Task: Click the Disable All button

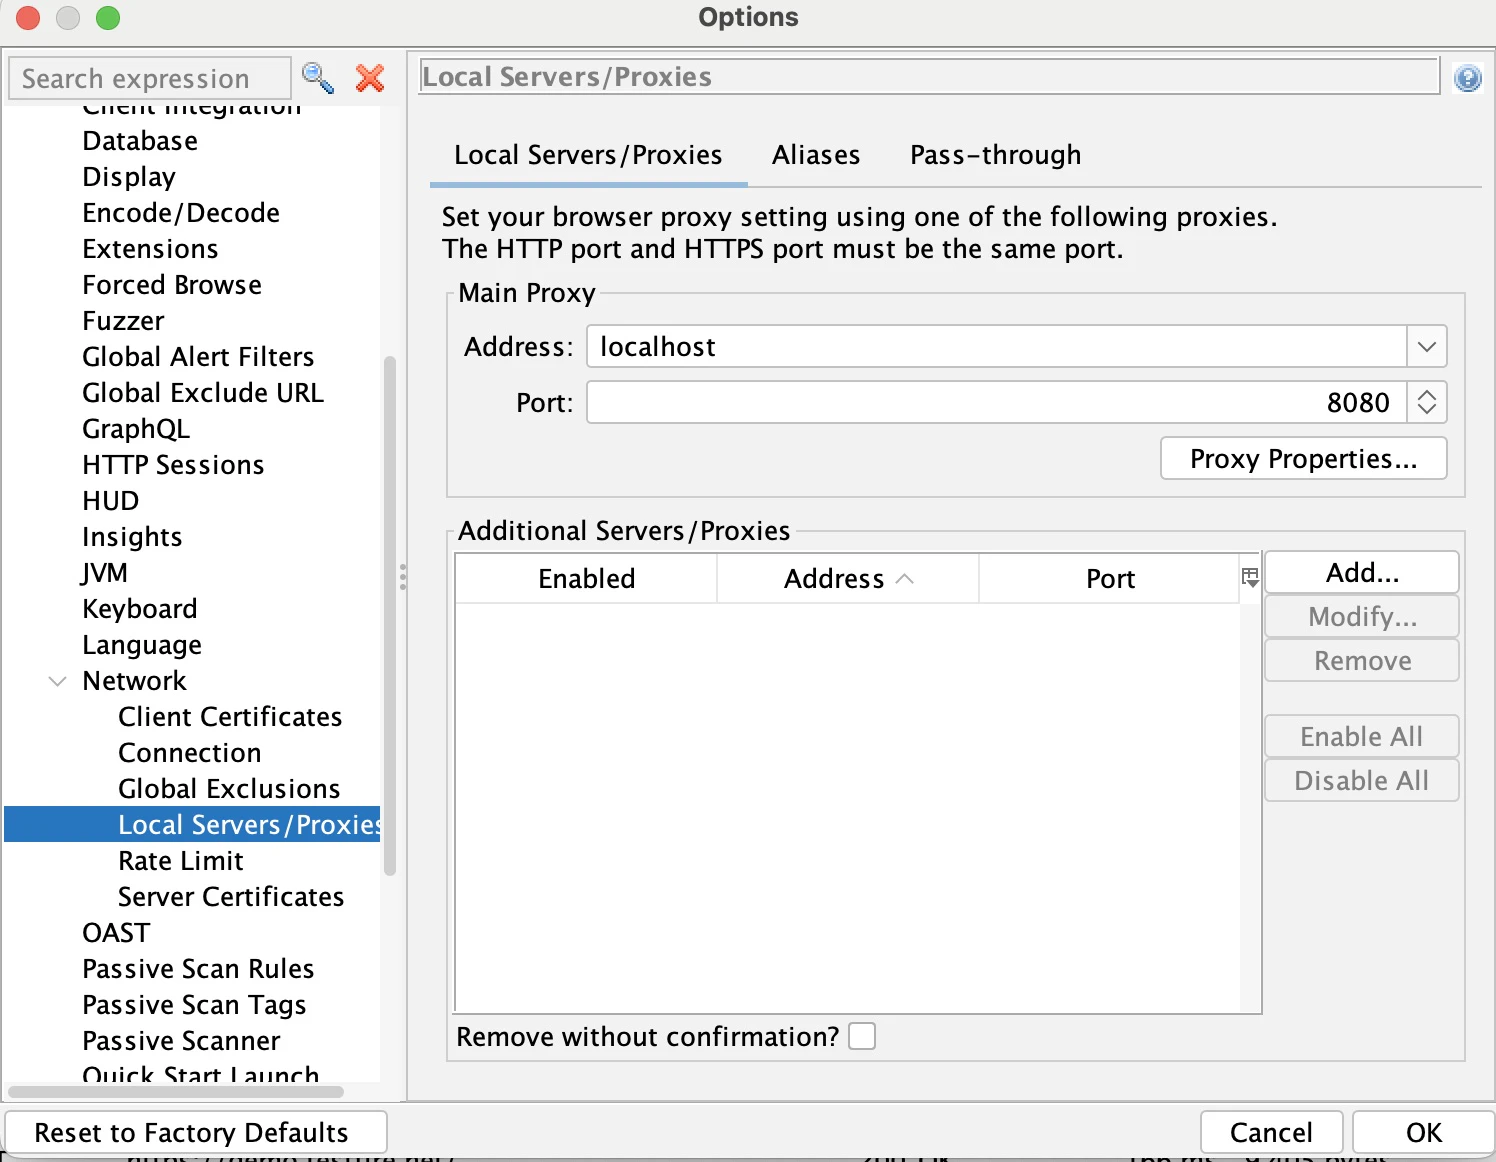Action: click(1362, 781)
